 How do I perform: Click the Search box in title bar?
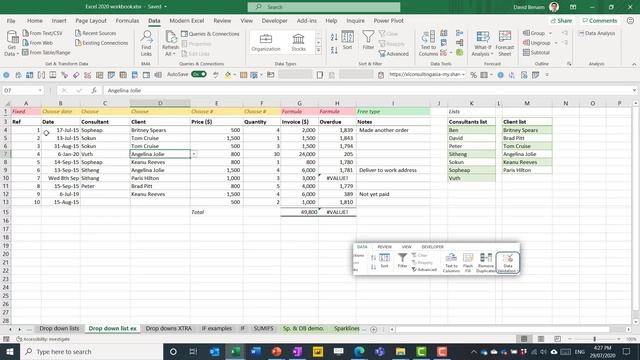324,7
